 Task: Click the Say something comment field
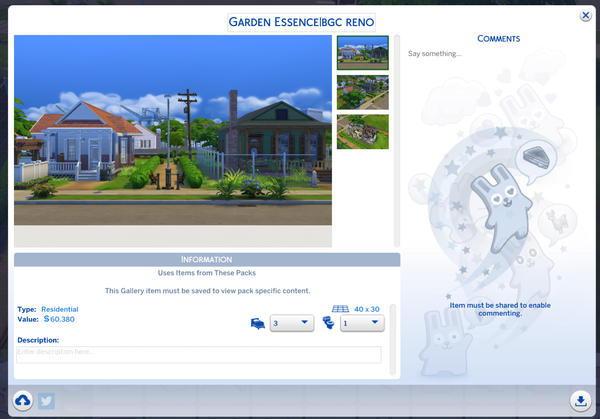tap(435, 54)
